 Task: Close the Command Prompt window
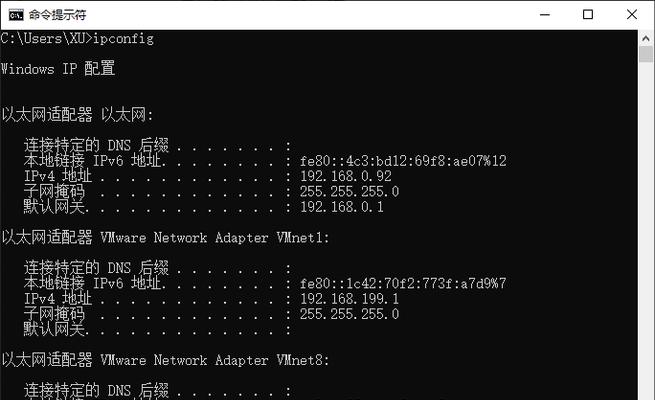pyautogui.click(x=632, y=15)
